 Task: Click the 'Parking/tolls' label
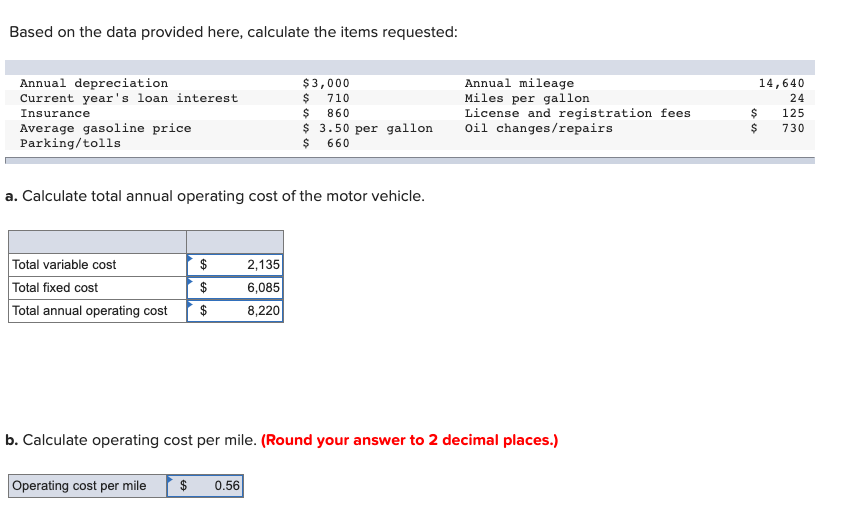(x=70, y=144)
